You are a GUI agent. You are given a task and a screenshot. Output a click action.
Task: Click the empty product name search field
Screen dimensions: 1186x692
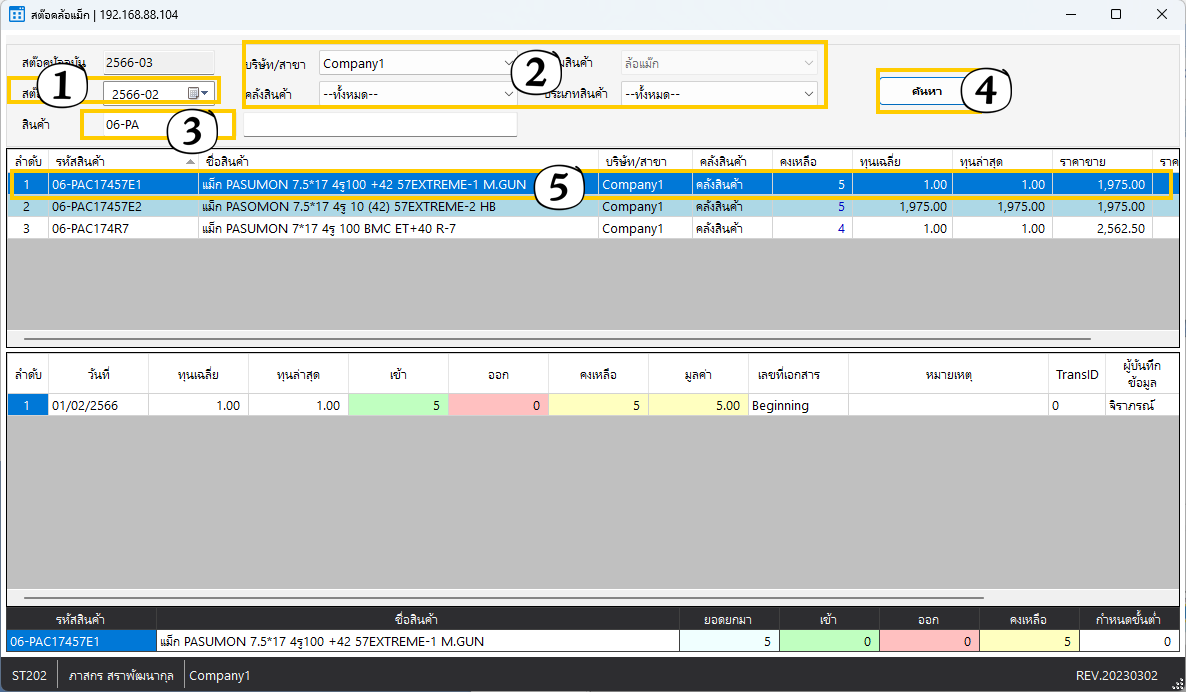point(380,124)
